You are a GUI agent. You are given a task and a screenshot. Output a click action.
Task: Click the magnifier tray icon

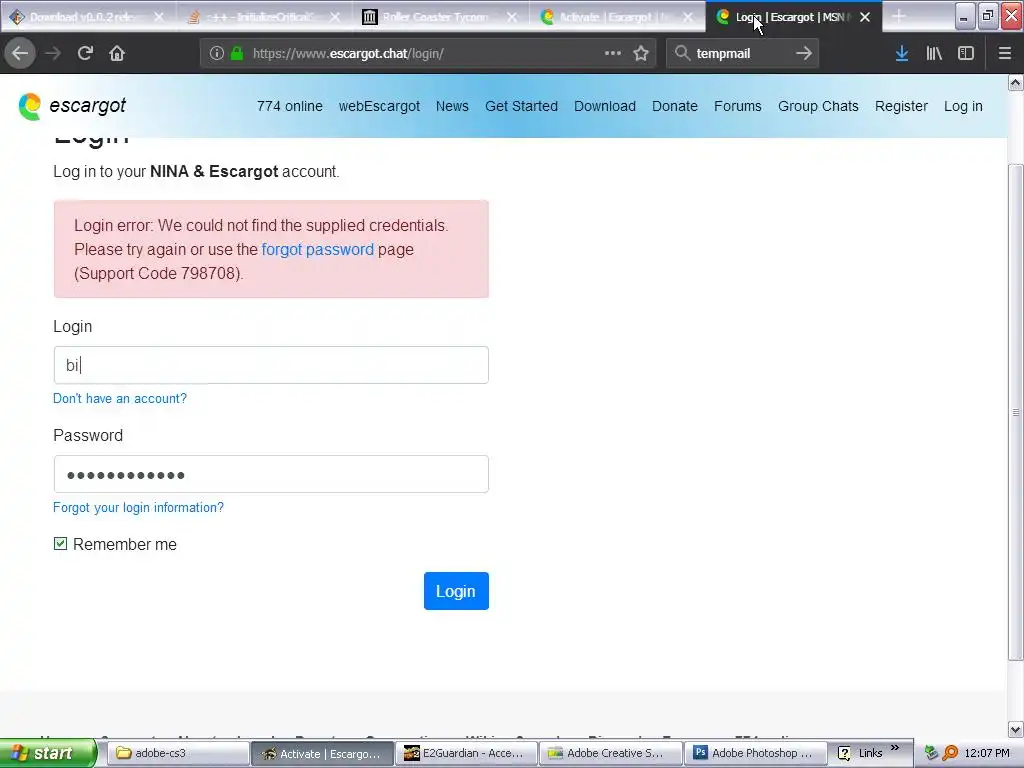point(950,753)
